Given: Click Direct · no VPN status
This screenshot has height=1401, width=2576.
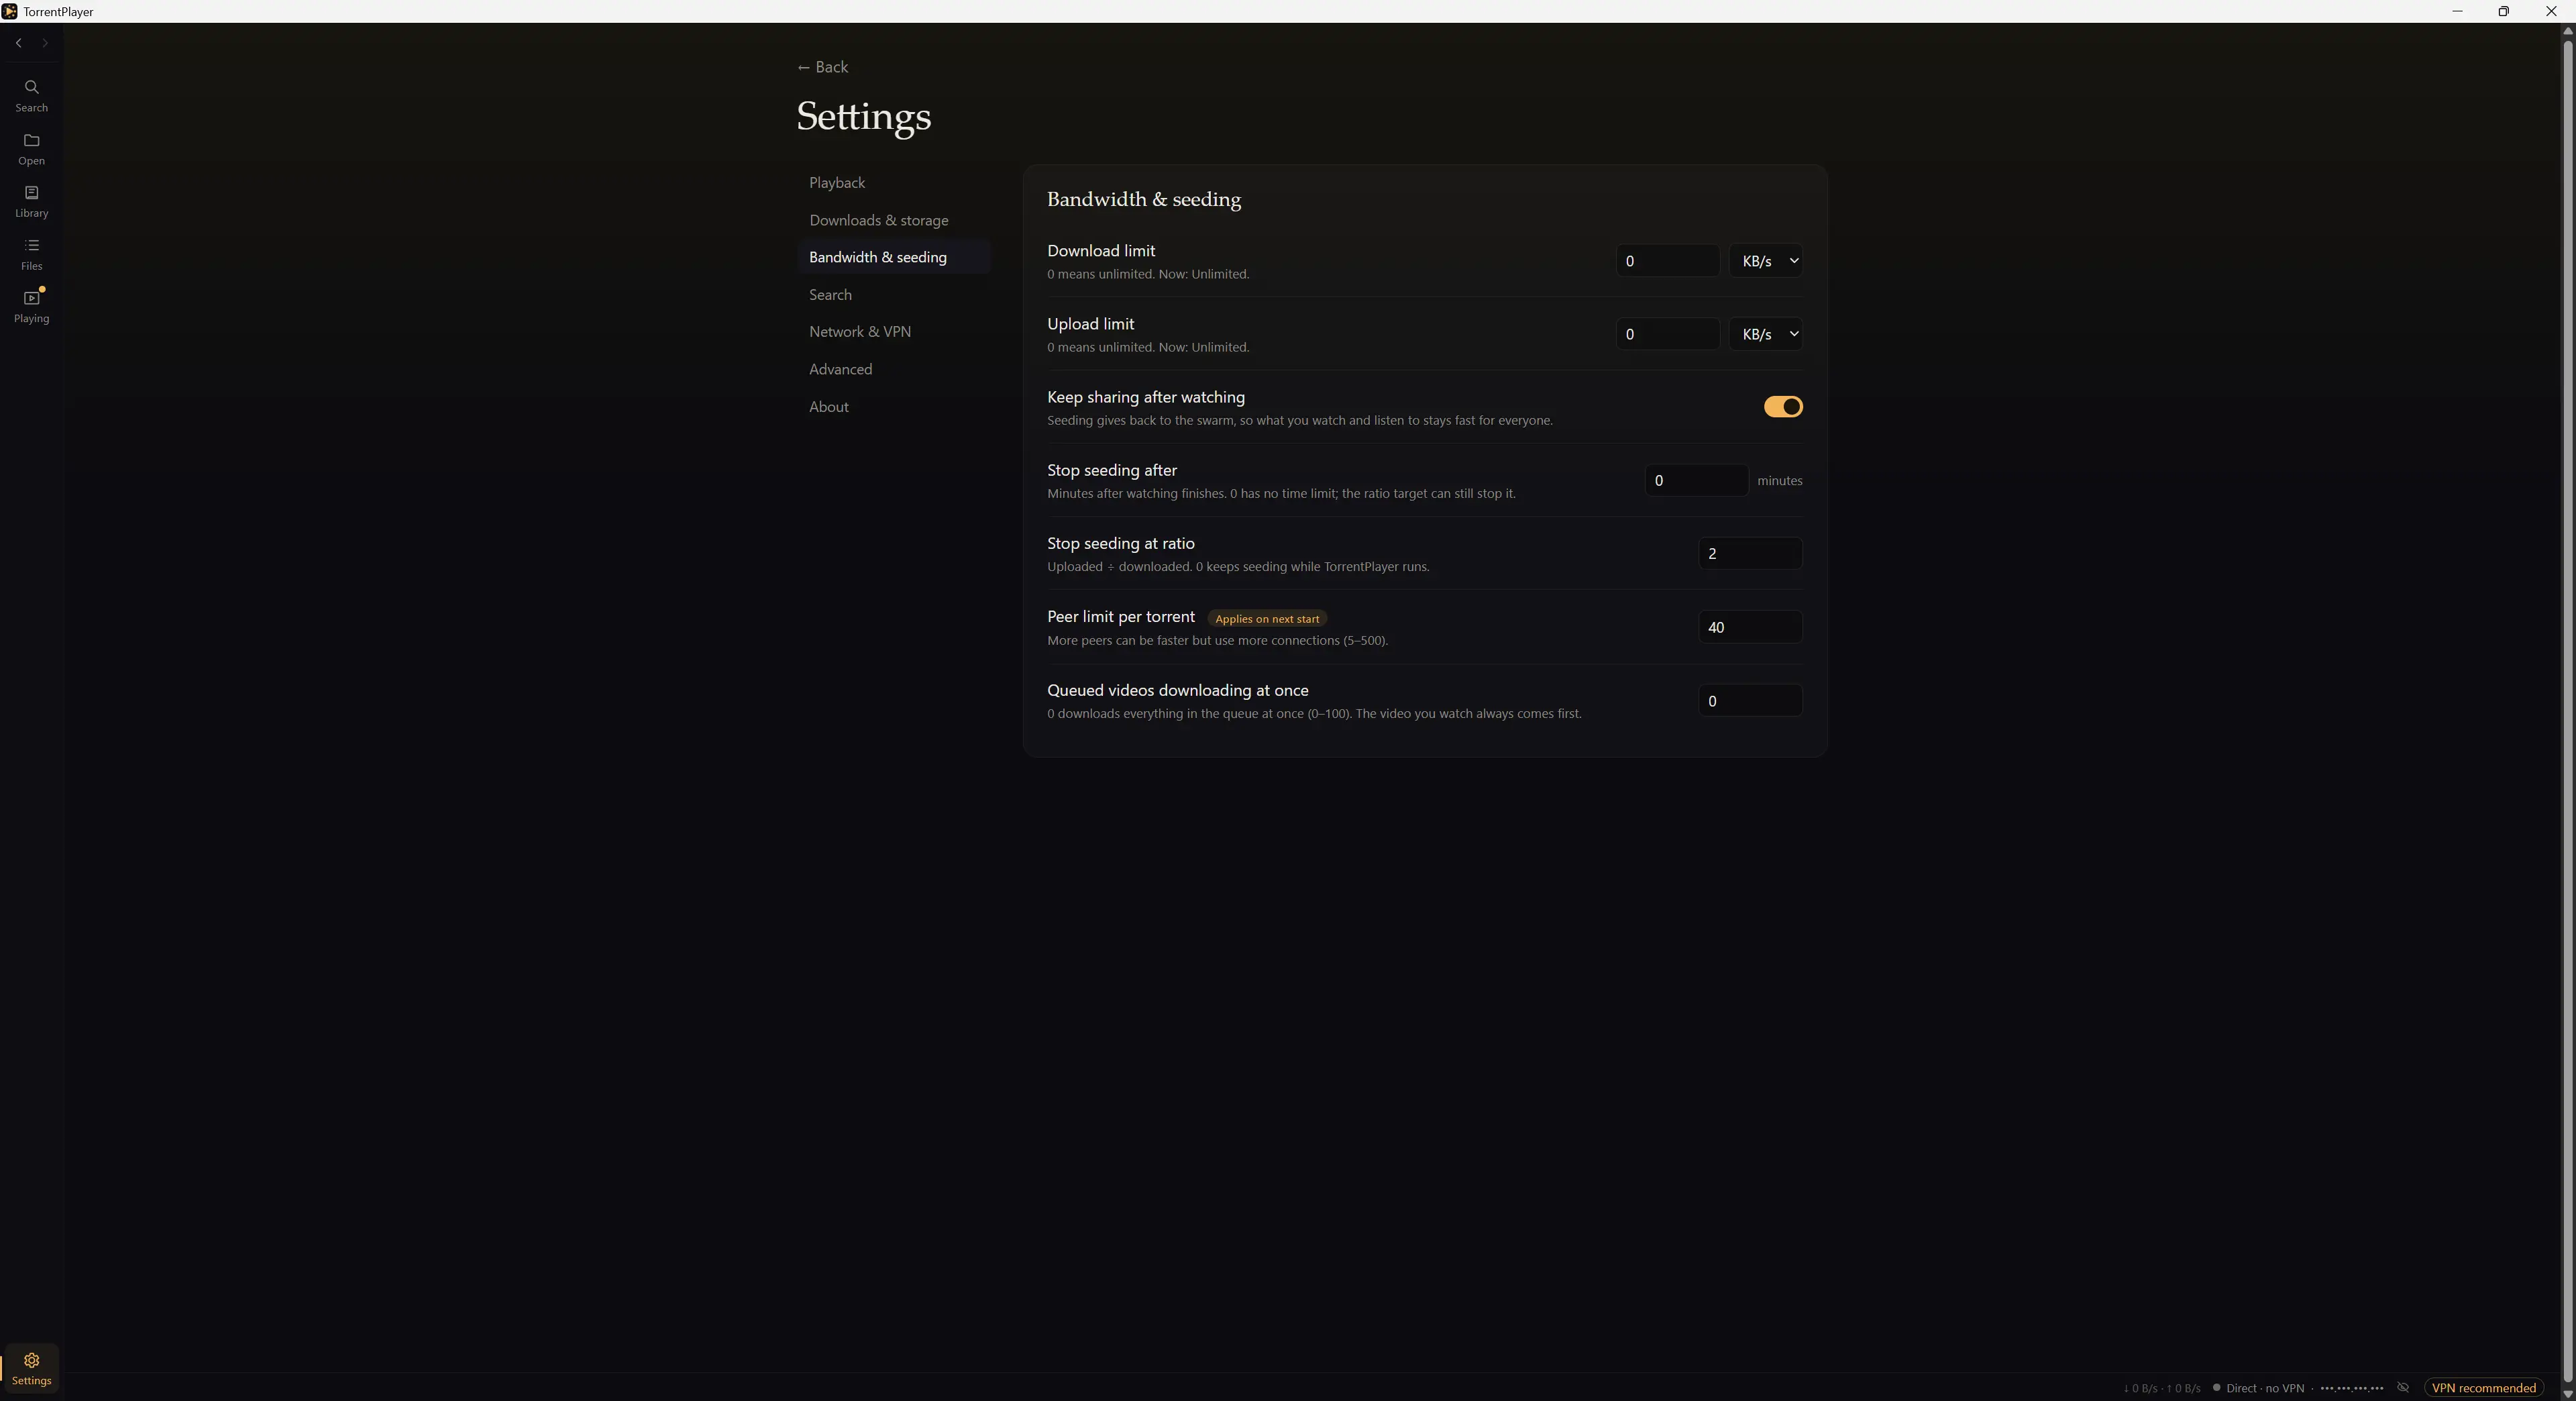Looking at the screenshot, I should pos(2258,1388).
